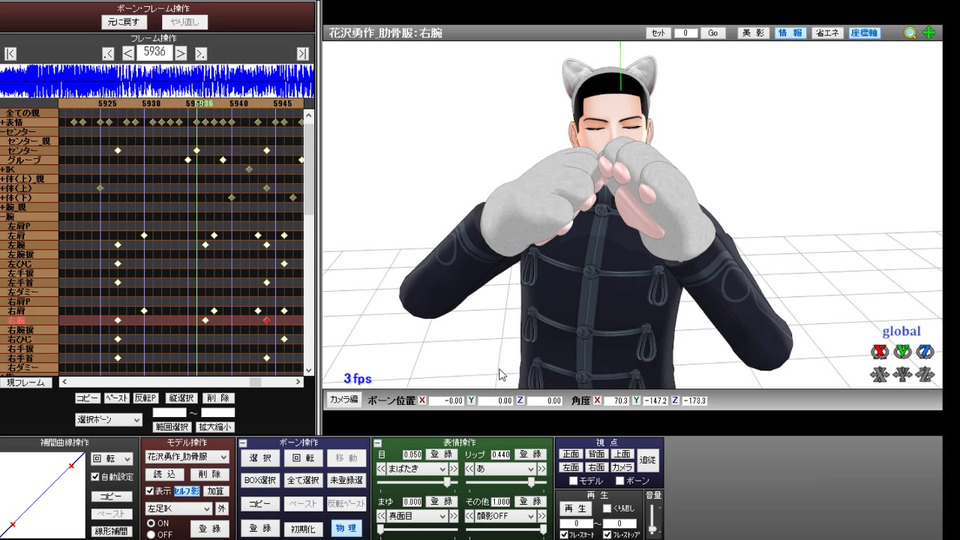The image size is (960, 540).
Task: Open the あ lip morph dropdown
Action: (506, 469)
